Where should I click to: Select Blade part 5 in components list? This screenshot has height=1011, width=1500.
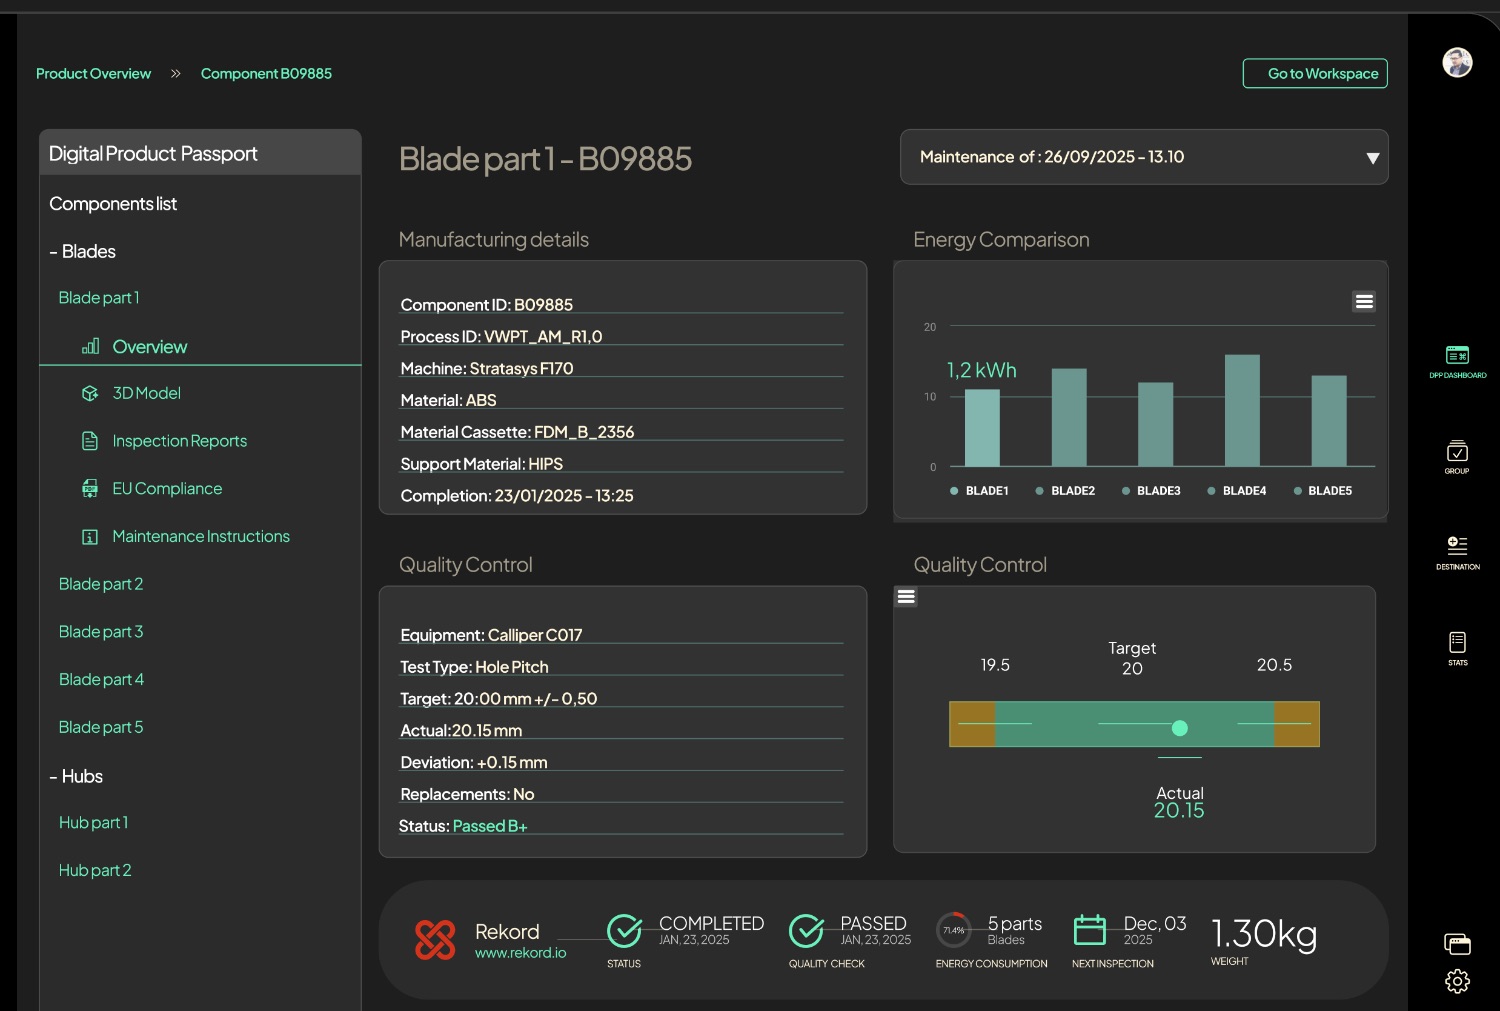coord(101,728)
